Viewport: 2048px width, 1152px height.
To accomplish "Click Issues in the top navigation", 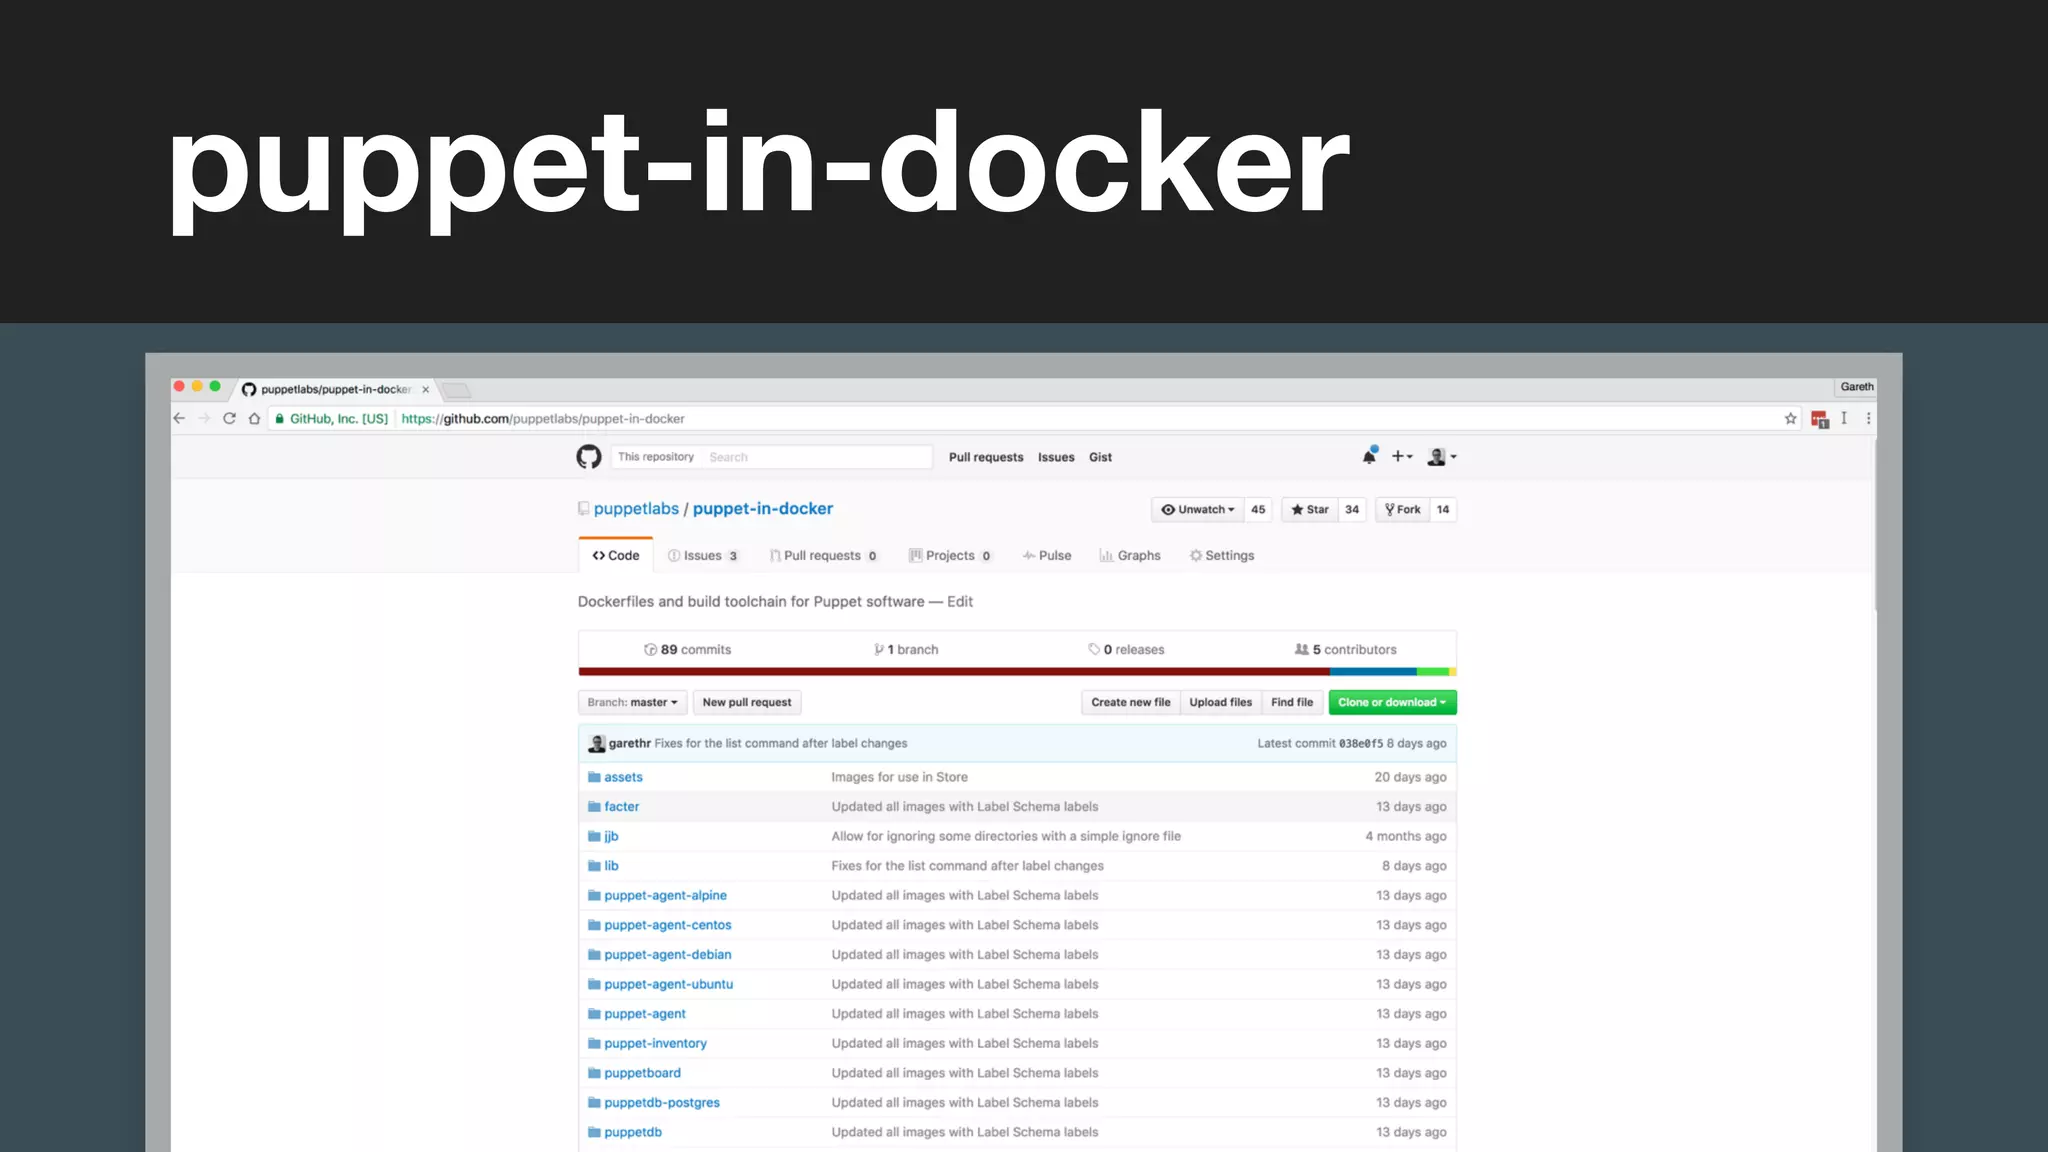I will coord(1056,457).
